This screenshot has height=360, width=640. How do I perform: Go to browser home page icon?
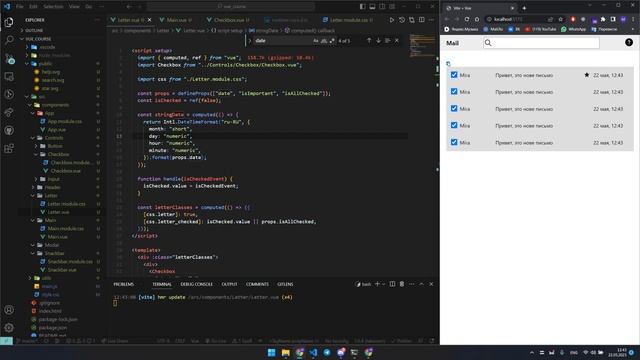coord(477,19)
